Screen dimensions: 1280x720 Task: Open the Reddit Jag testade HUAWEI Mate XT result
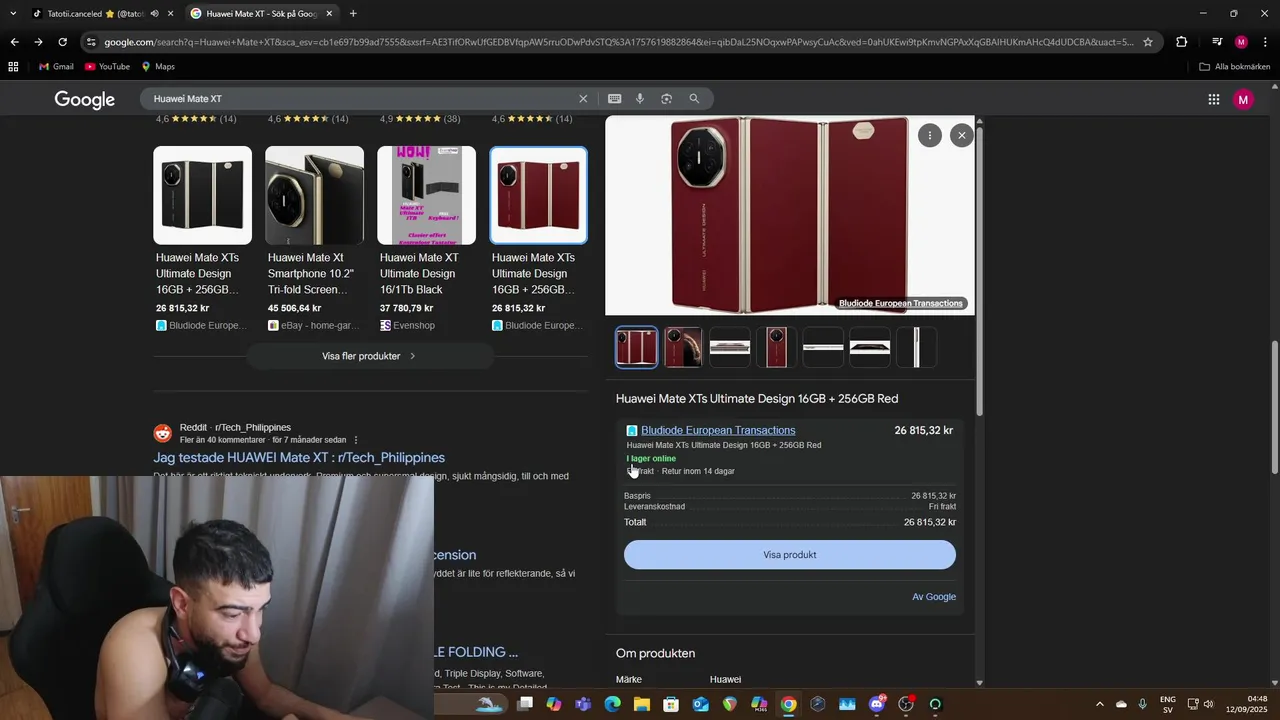(x=299, y=458)
